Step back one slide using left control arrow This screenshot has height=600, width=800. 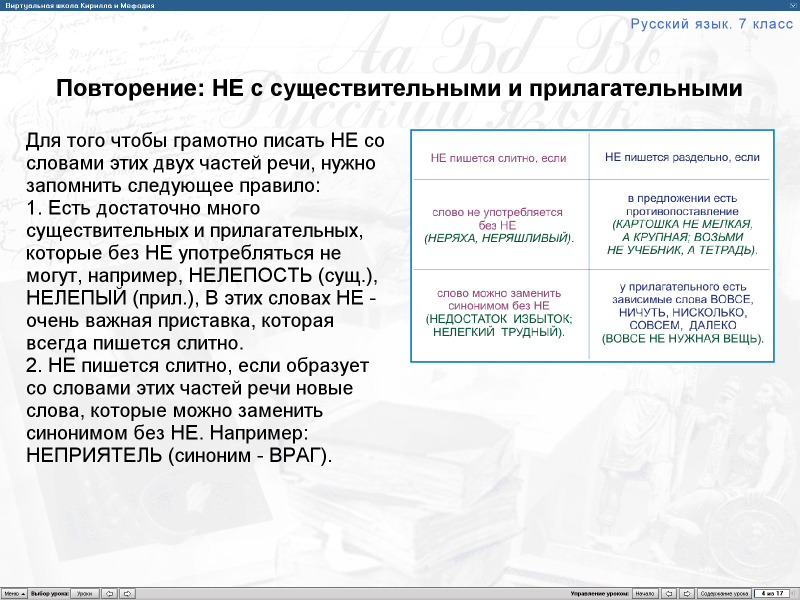[670, 592]
